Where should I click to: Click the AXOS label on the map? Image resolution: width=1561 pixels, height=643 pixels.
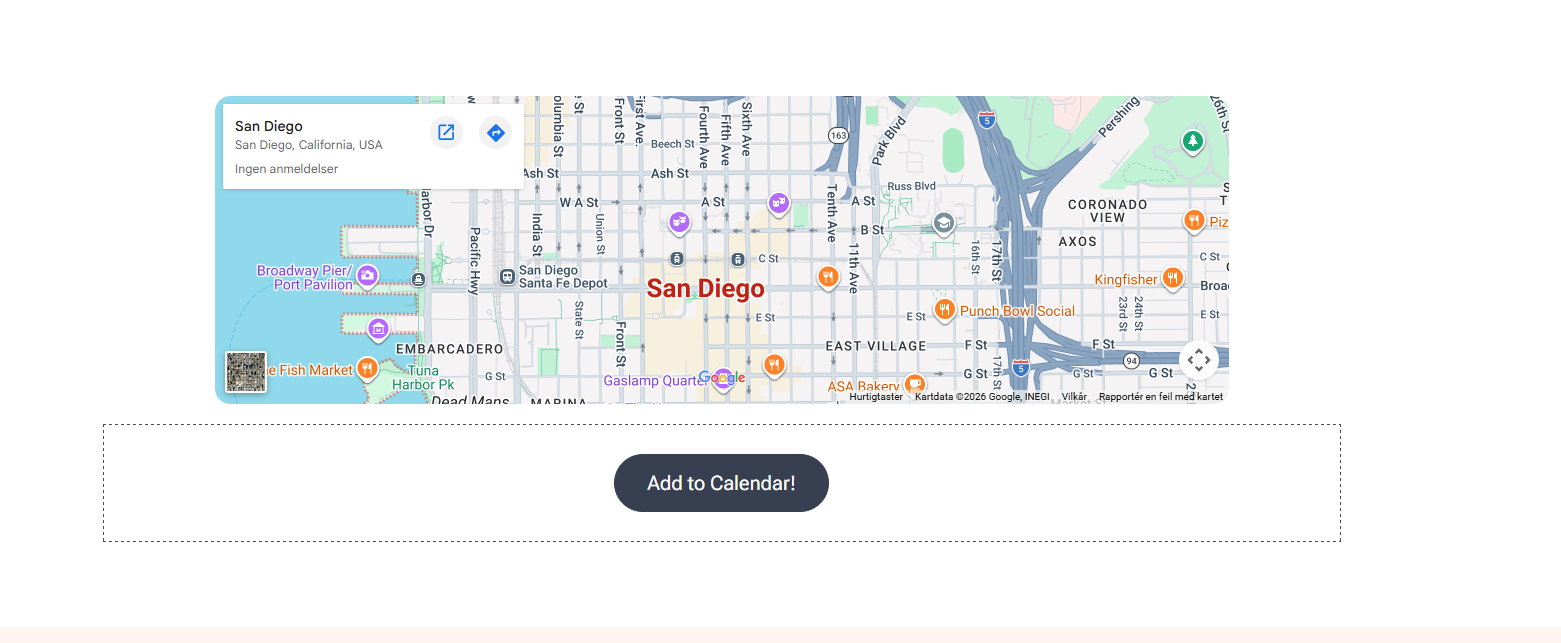[1078, 241]
